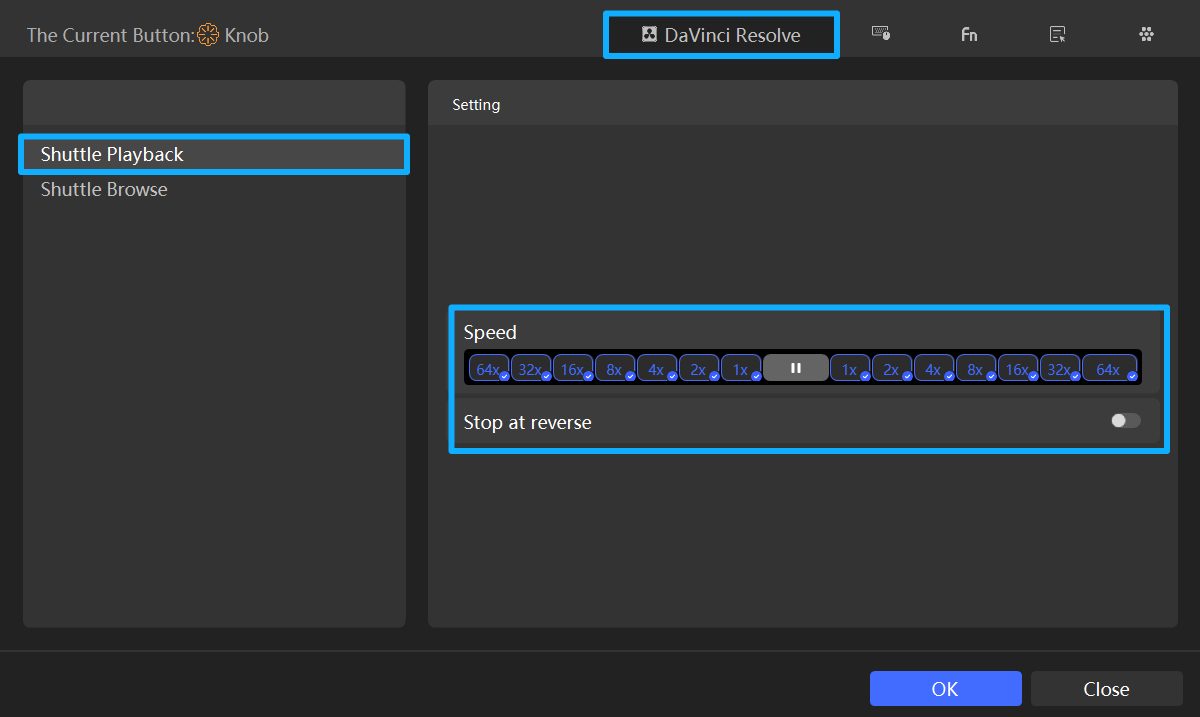This screenshot has width=1200, height=717.
Task: Click the Knob icon beside Current Button label
Action: (x=206, y=34)
